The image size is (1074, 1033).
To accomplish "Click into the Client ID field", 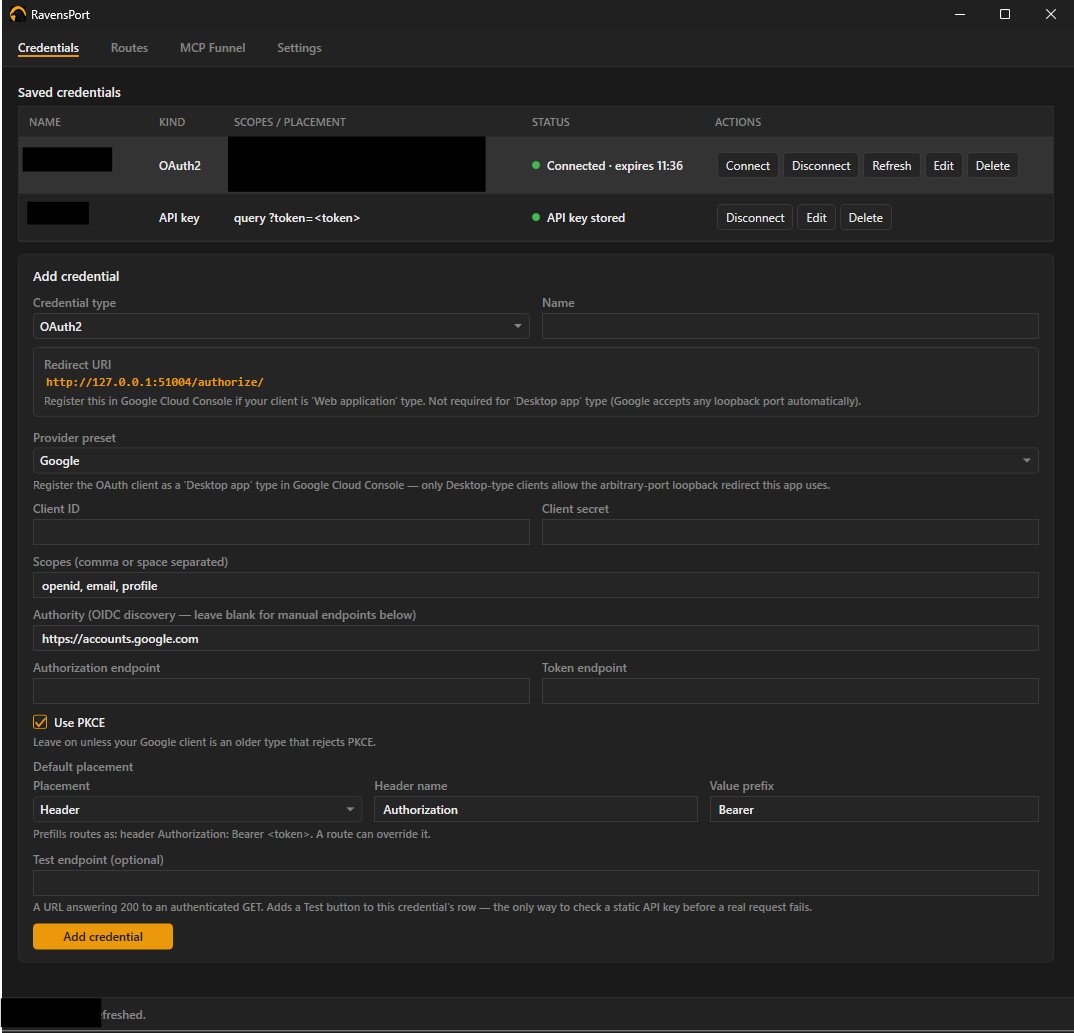I will point(281,532).
